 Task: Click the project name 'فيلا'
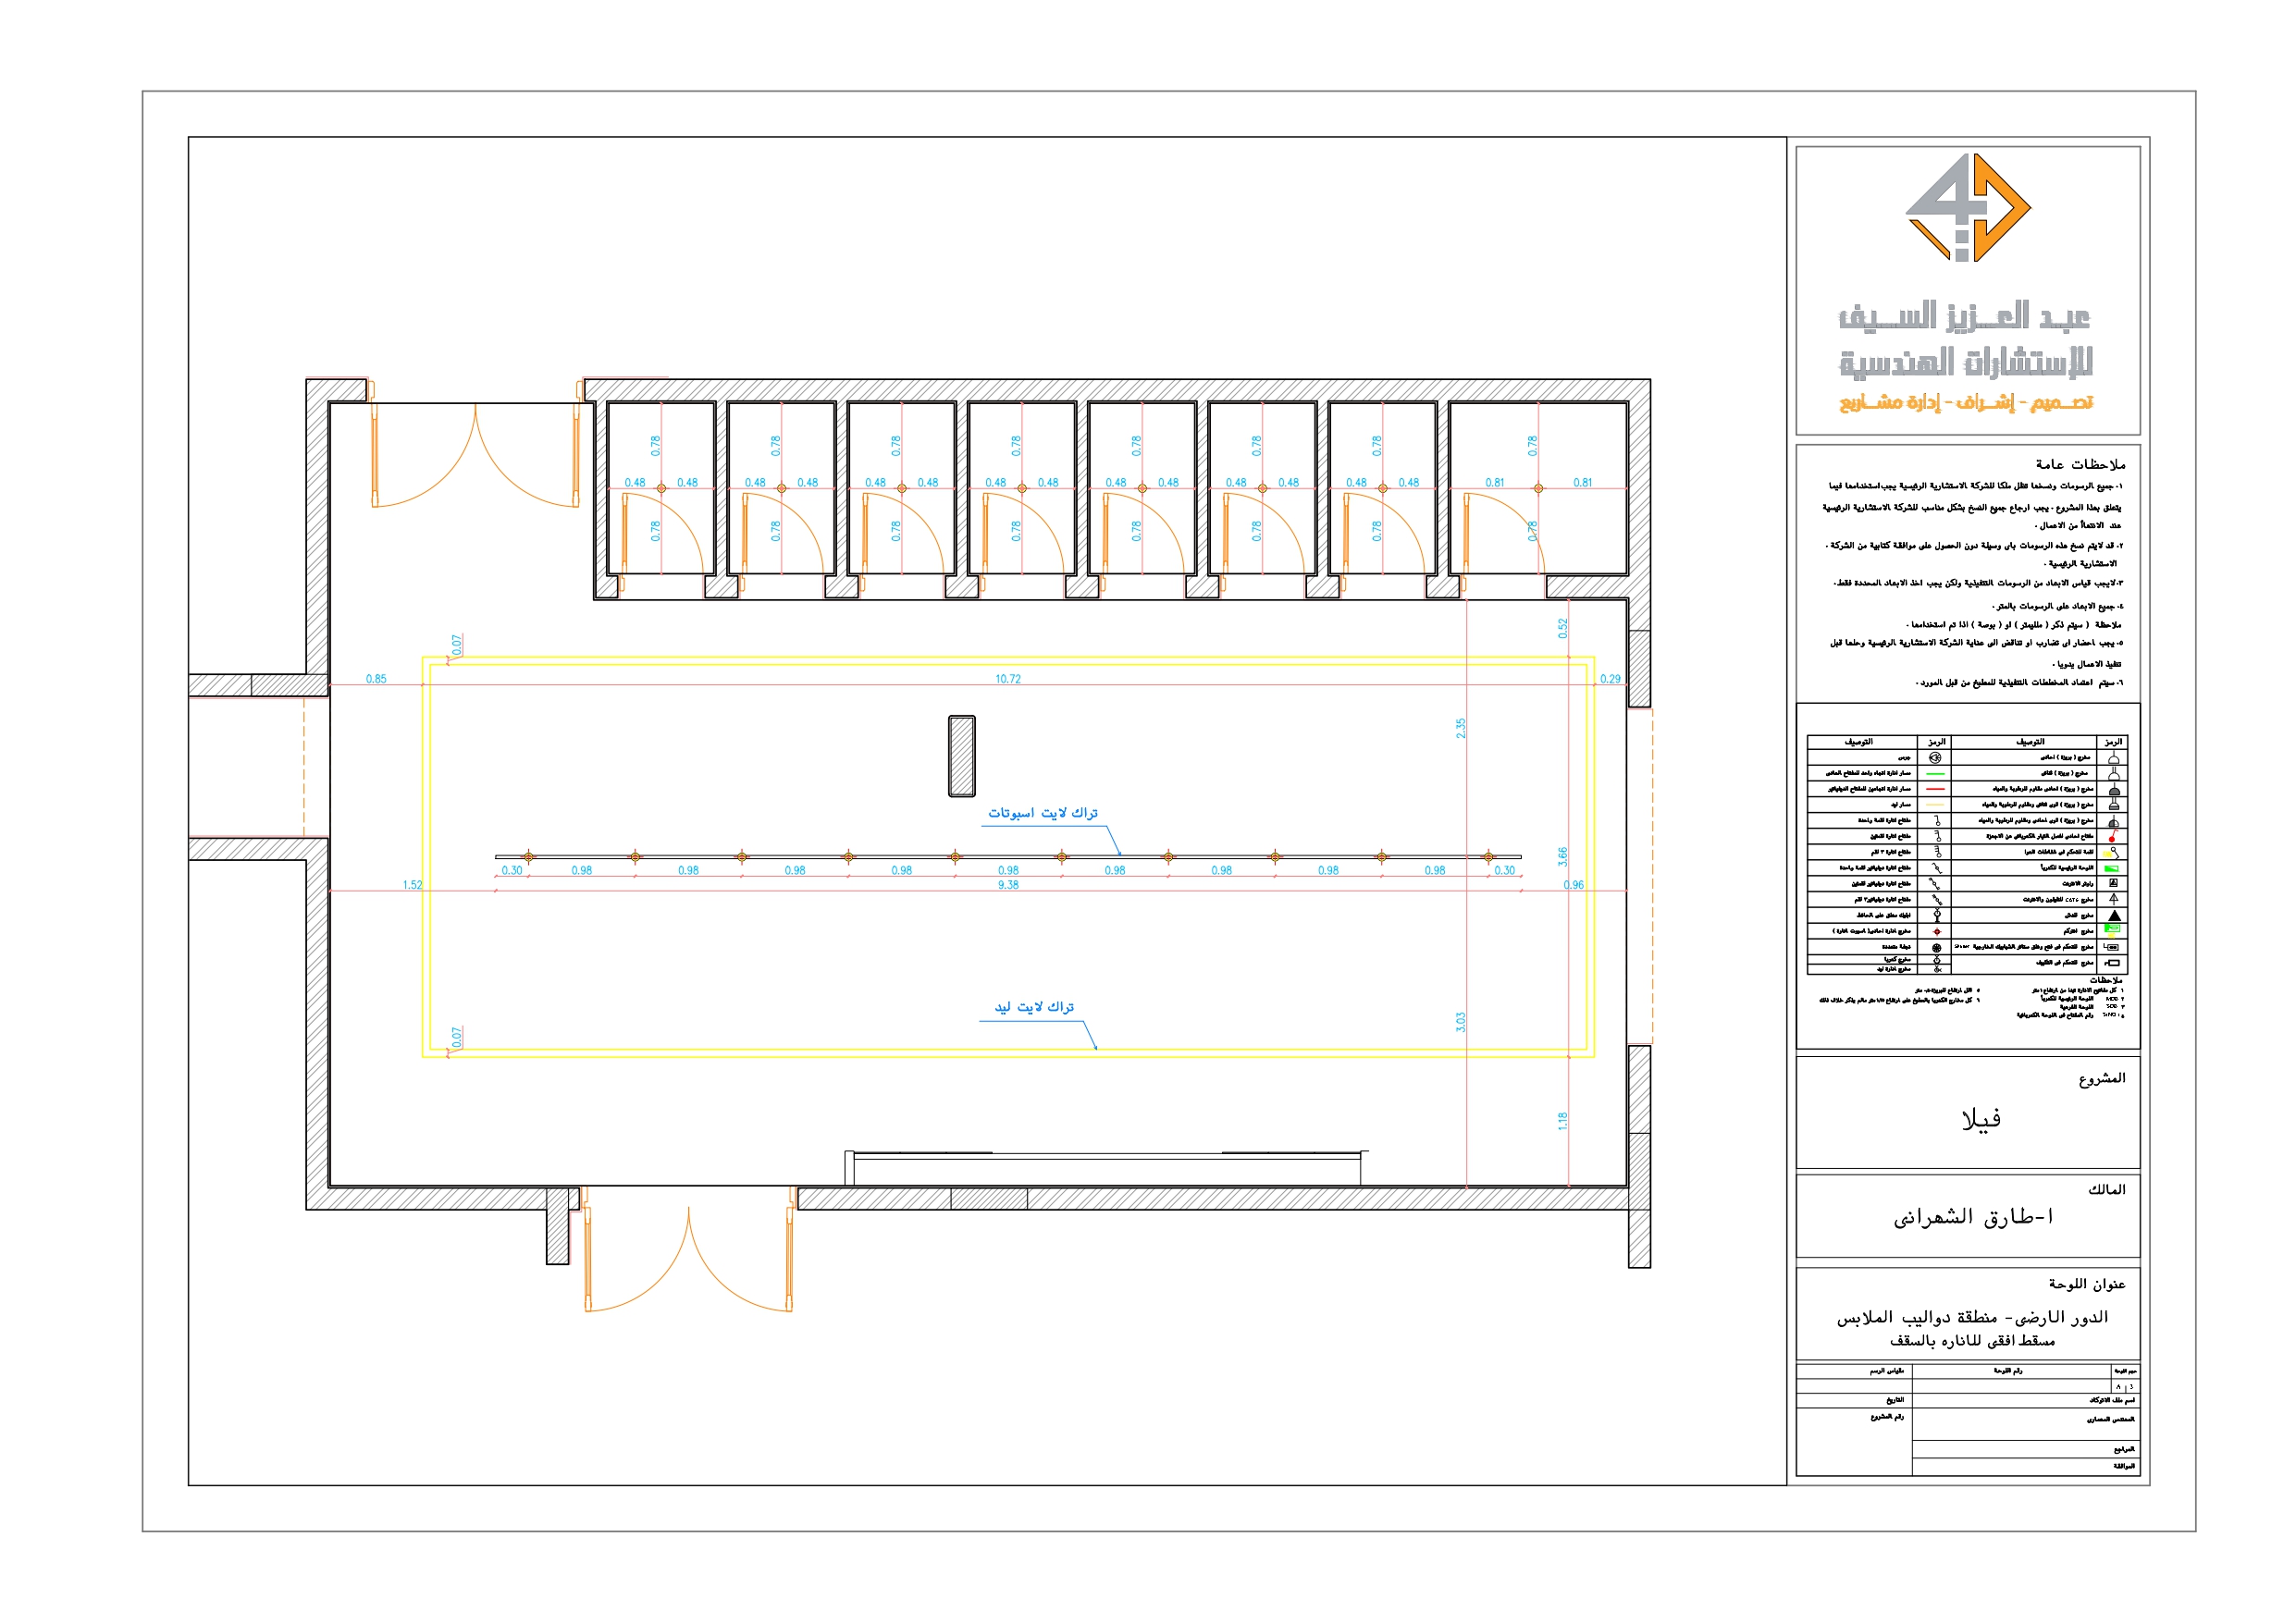click(x=1981, y=1119)
